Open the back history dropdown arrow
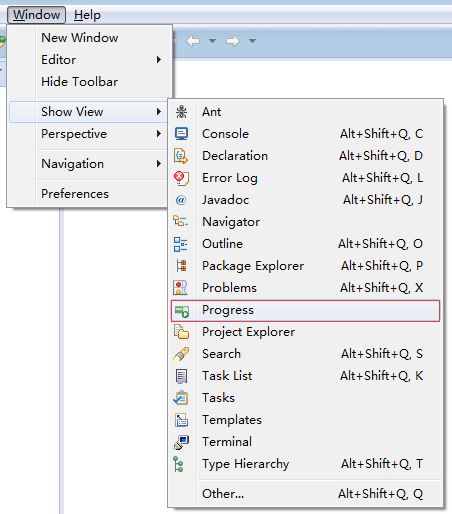This screenshot has width=452, height=514. pos(212,41)
